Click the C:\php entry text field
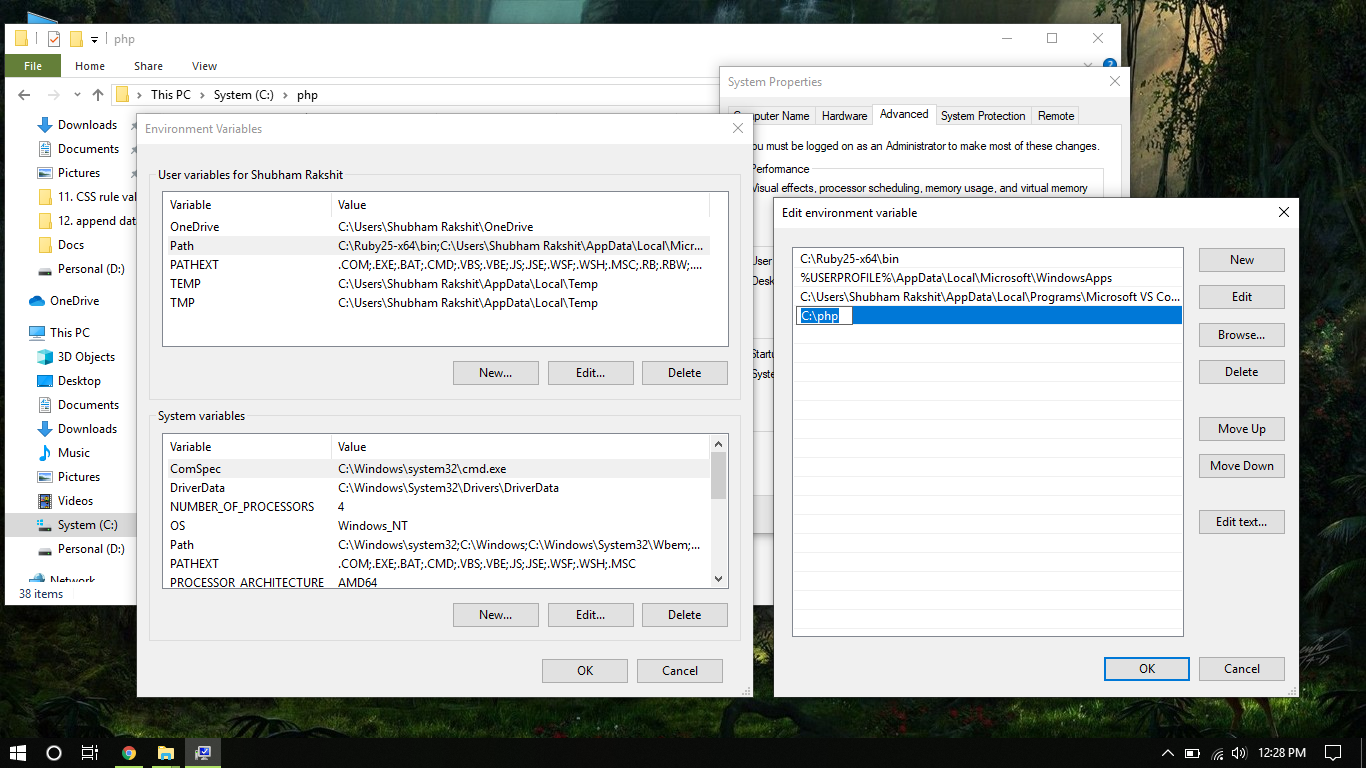Image resolution: width=1366 pixels, height=768 pixels. [824, 316]
